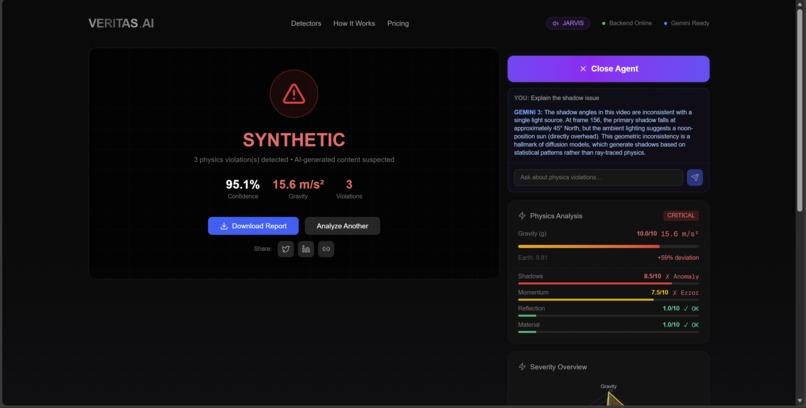Focus the Ask about physics violations field
This screenshot has width=806, height=408.
[x=598, y=177]
